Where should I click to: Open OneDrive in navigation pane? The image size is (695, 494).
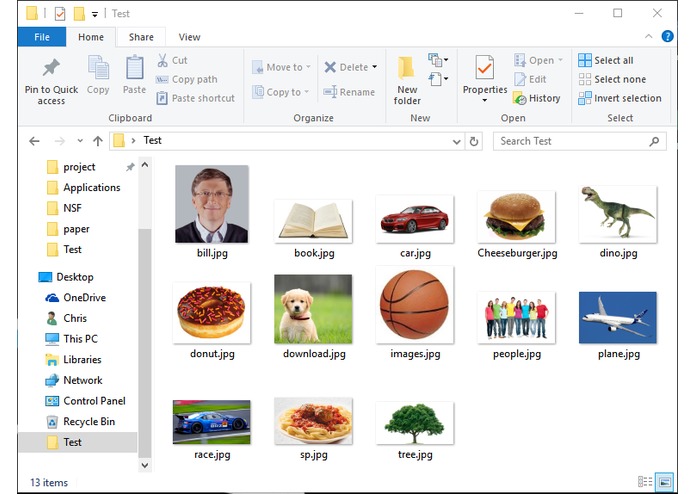tap(76, 297)
